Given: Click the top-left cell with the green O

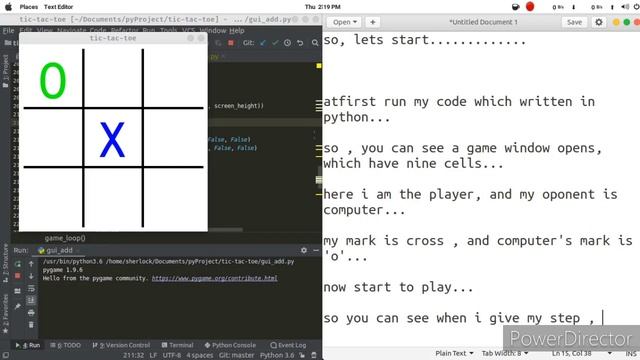Looking at the screenshot, I should point(53,78).
